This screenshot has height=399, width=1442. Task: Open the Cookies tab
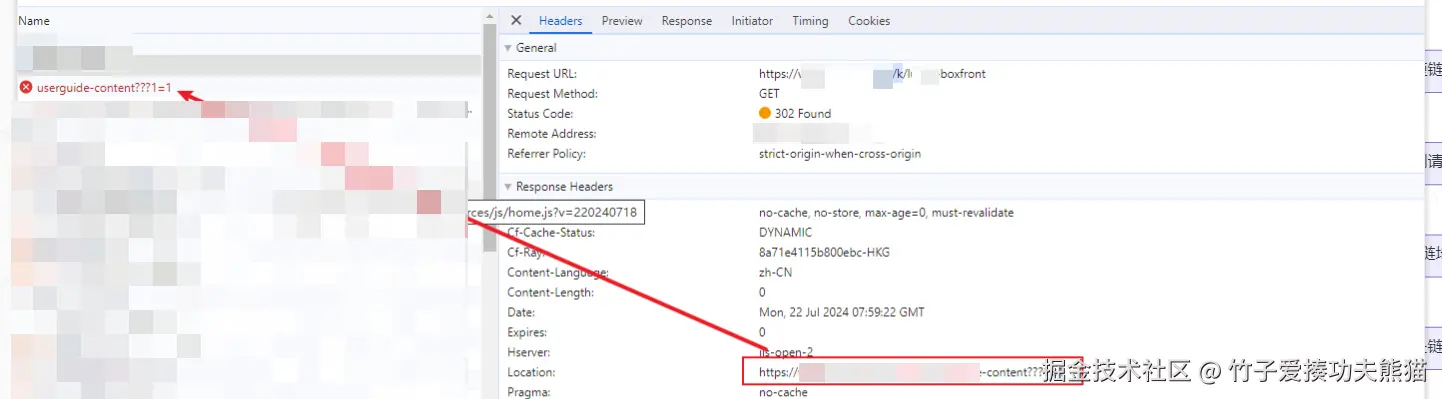pos(869,21)
